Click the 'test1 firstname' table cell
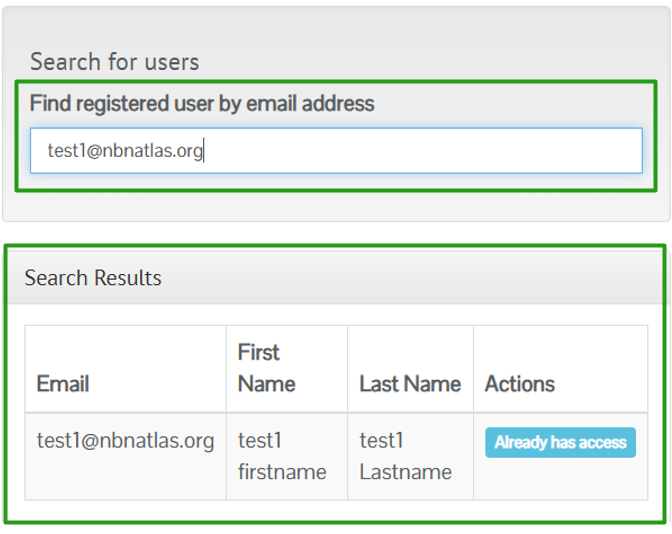The height and width of the screenshot is (534, 672). click(282, 456)
